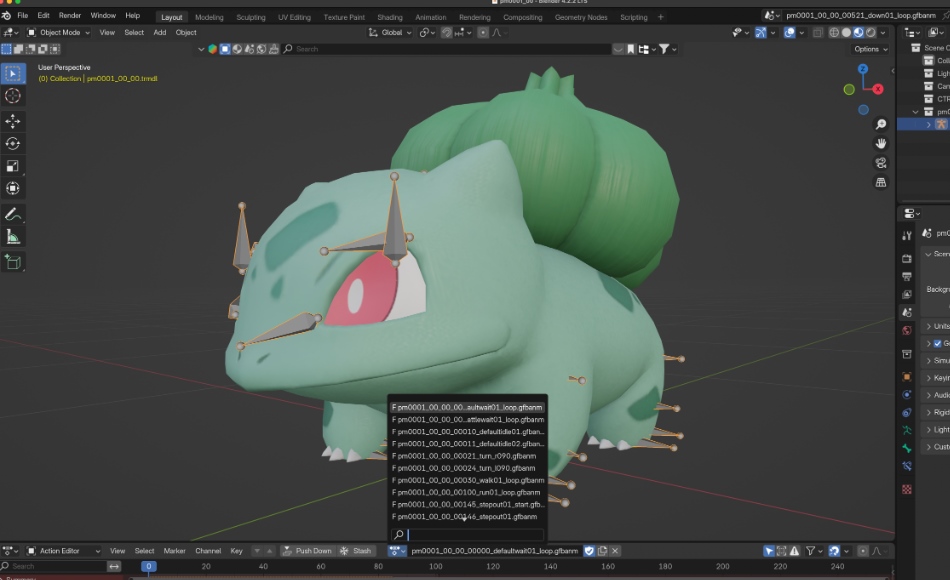Open the Options dropdown in viewport
The image size is (950, 580).
871,49
